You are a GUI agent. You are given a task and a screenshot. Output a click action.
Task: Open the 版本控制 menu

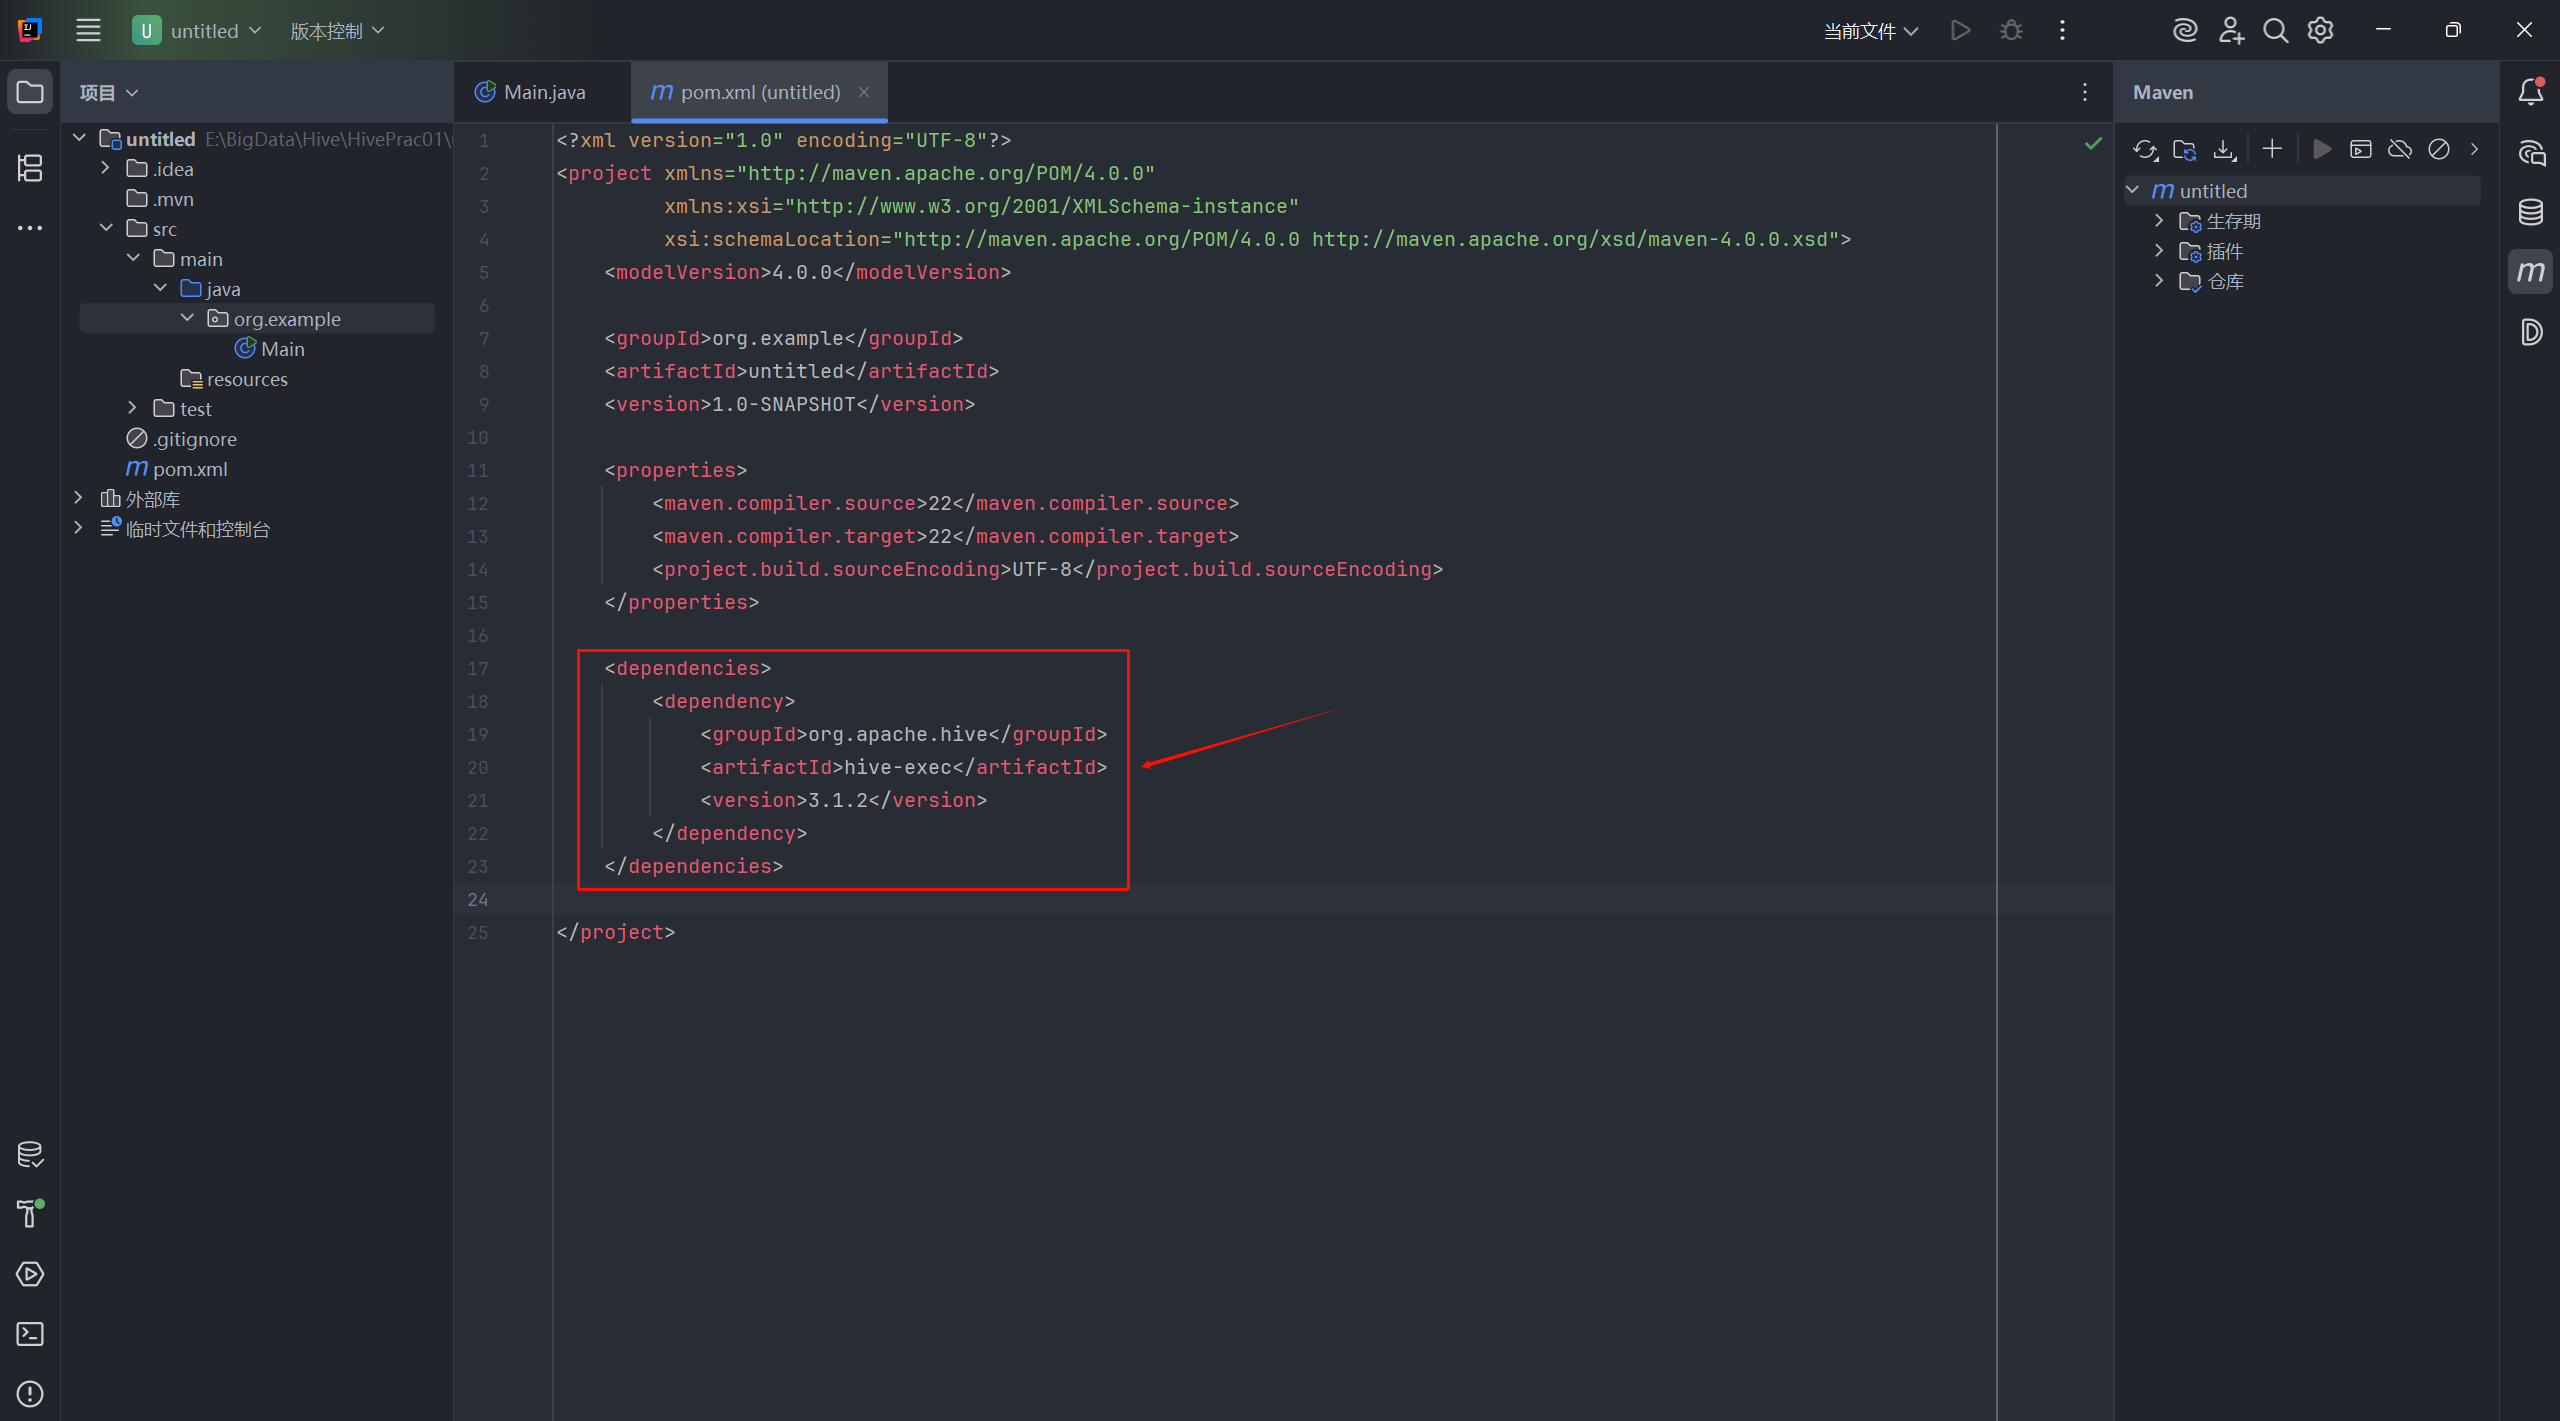click(337, 31)
